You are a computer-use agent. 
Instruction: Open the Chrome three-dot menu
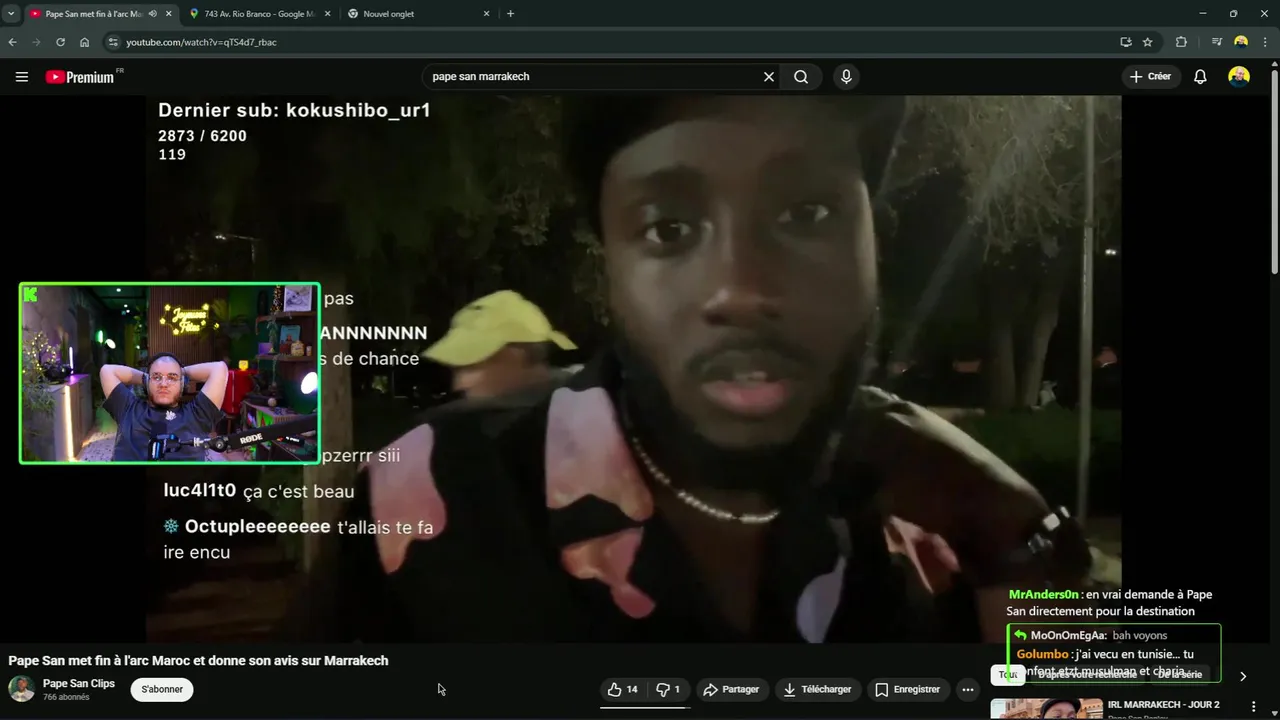(x=1266, y=42)
